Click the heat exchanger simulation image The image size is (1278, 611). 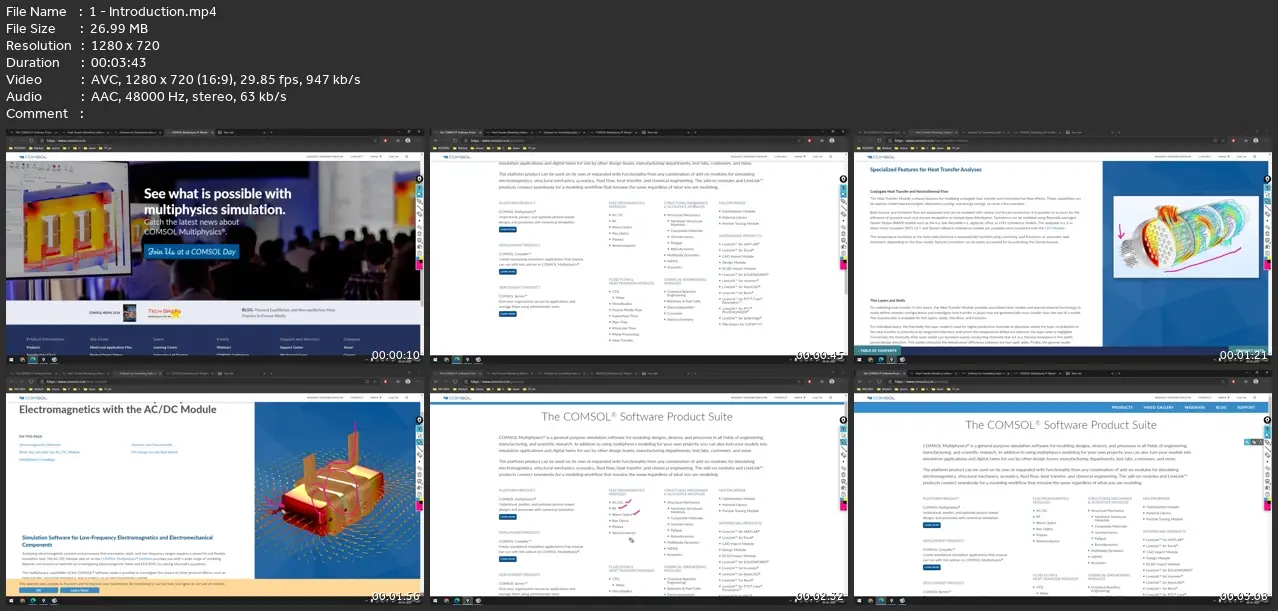1184,238
